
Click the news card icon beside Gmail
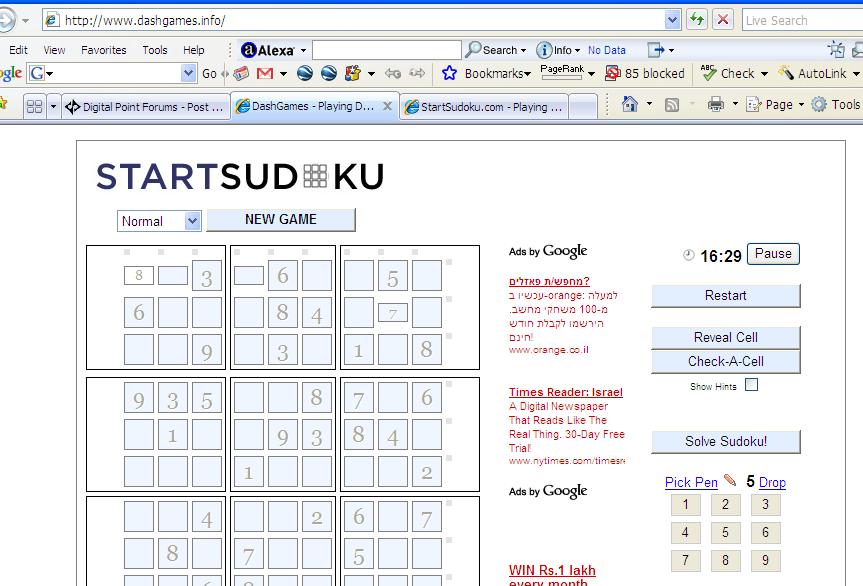point(241,73)
